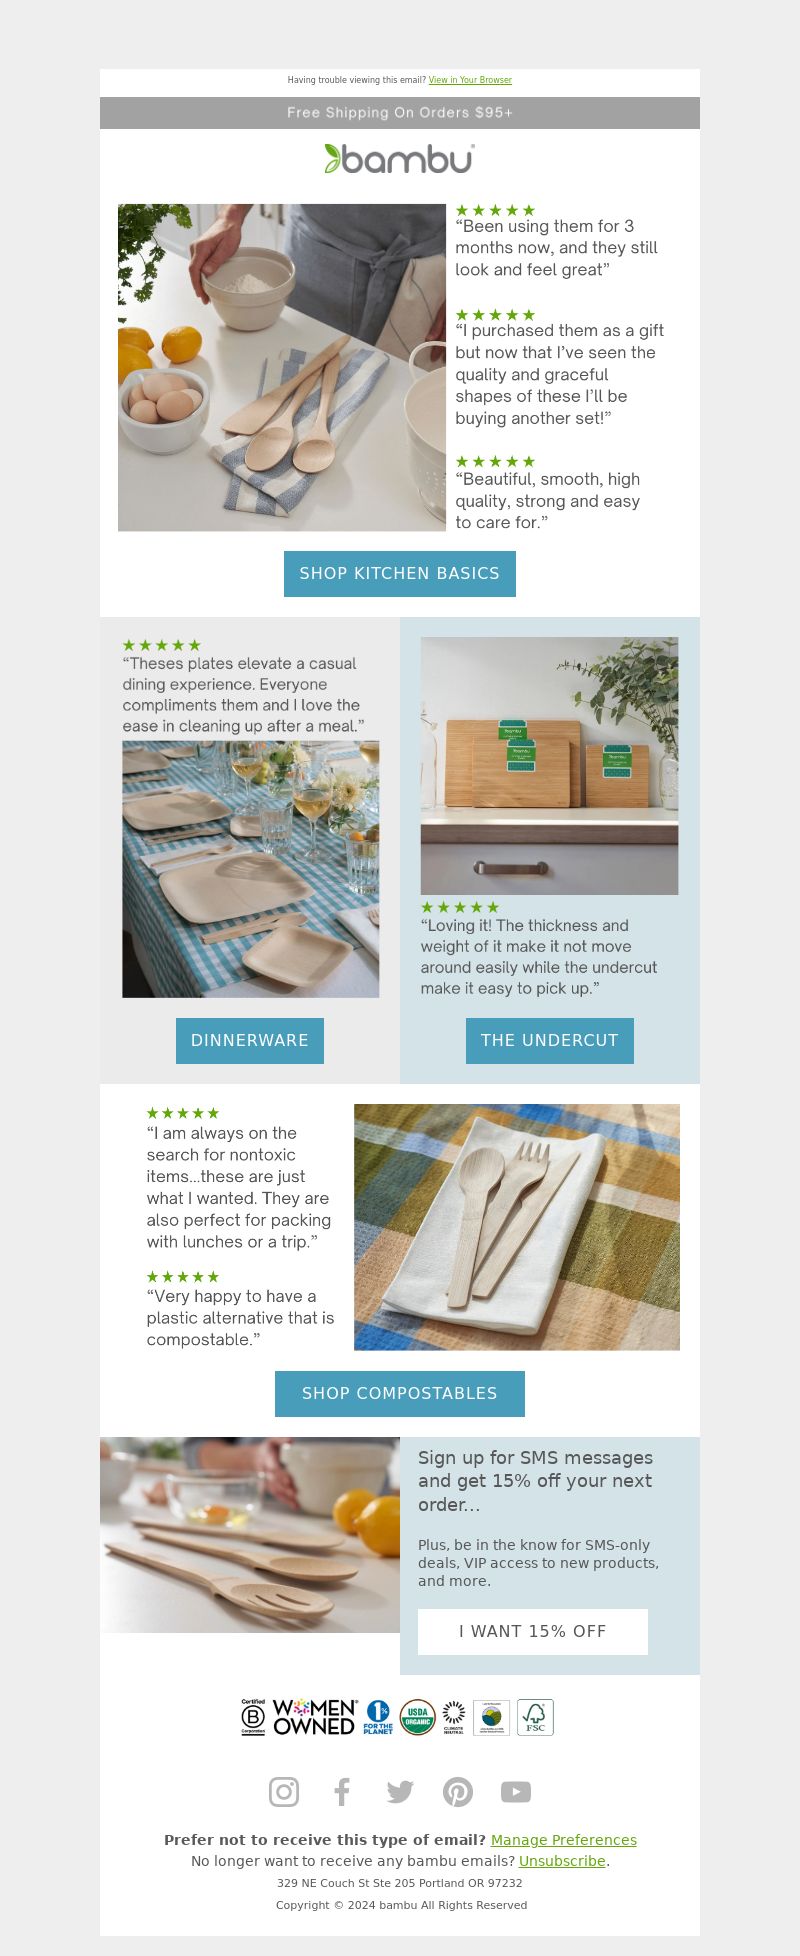Open View in Your Browser link
The image size is (800, 1956).
(x=470, y=80)
